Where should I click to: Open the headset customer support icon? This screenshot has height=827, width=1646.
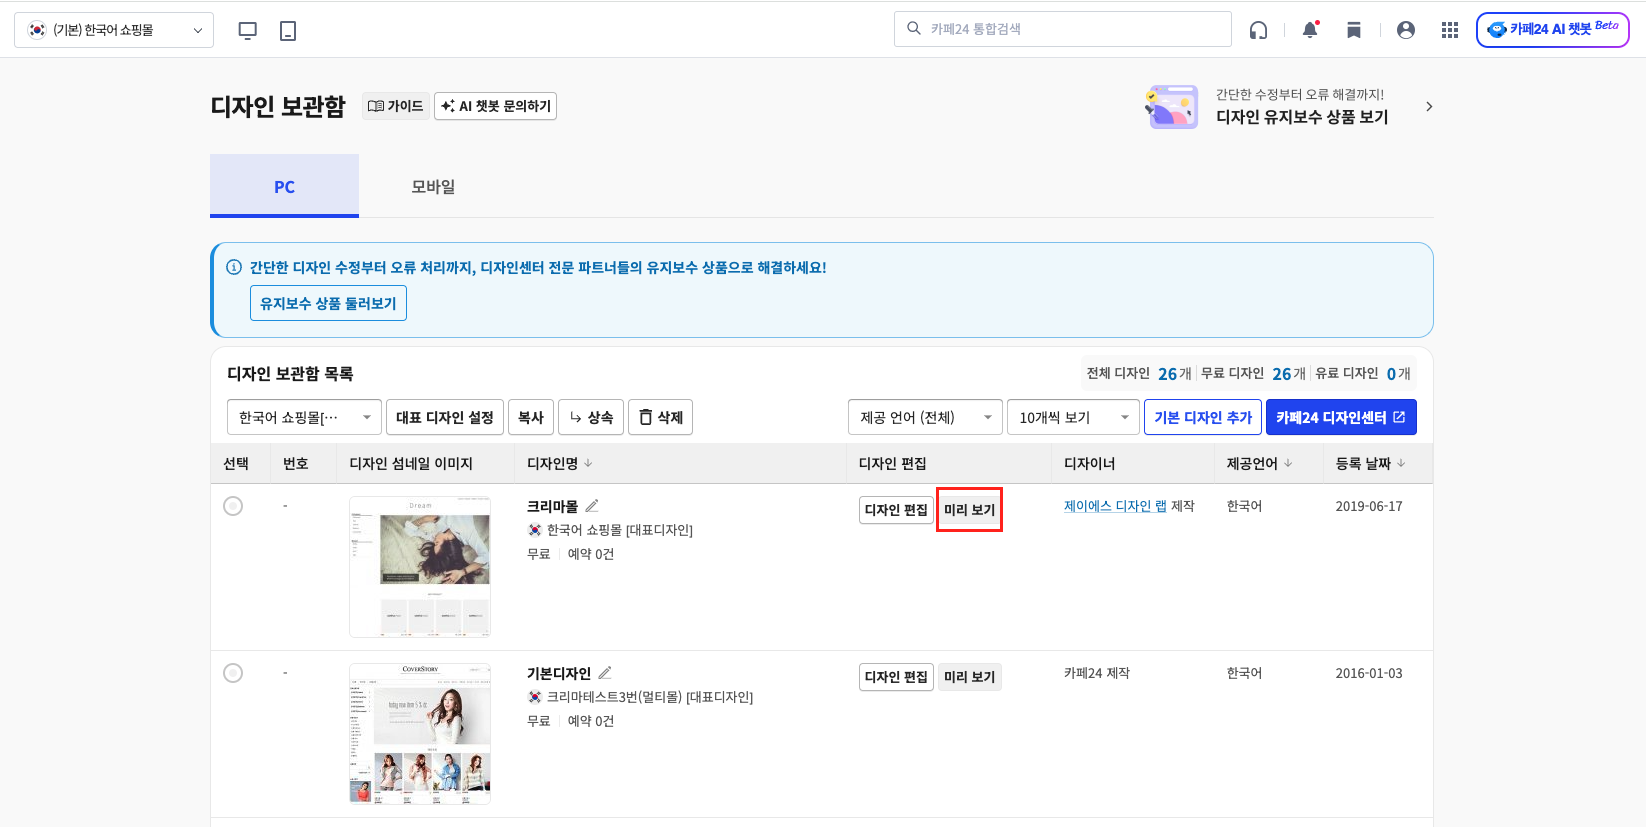point(1258,30)
